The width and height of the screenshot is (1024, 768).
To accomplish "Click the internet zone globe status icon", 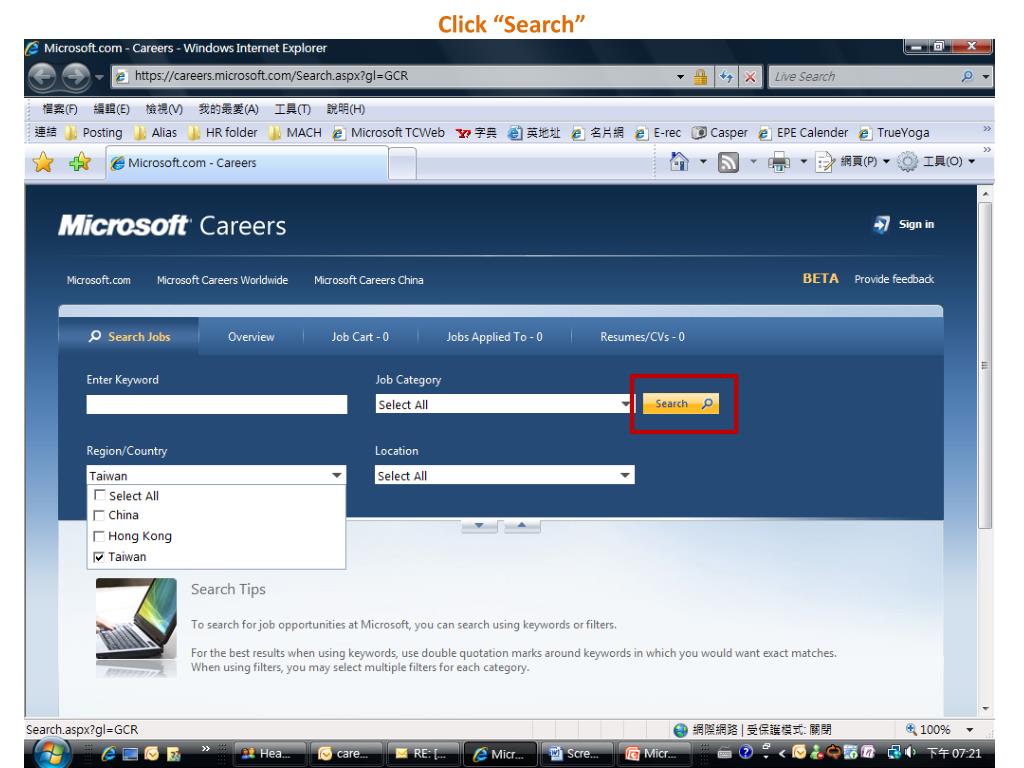I will [x=680, y=729].
